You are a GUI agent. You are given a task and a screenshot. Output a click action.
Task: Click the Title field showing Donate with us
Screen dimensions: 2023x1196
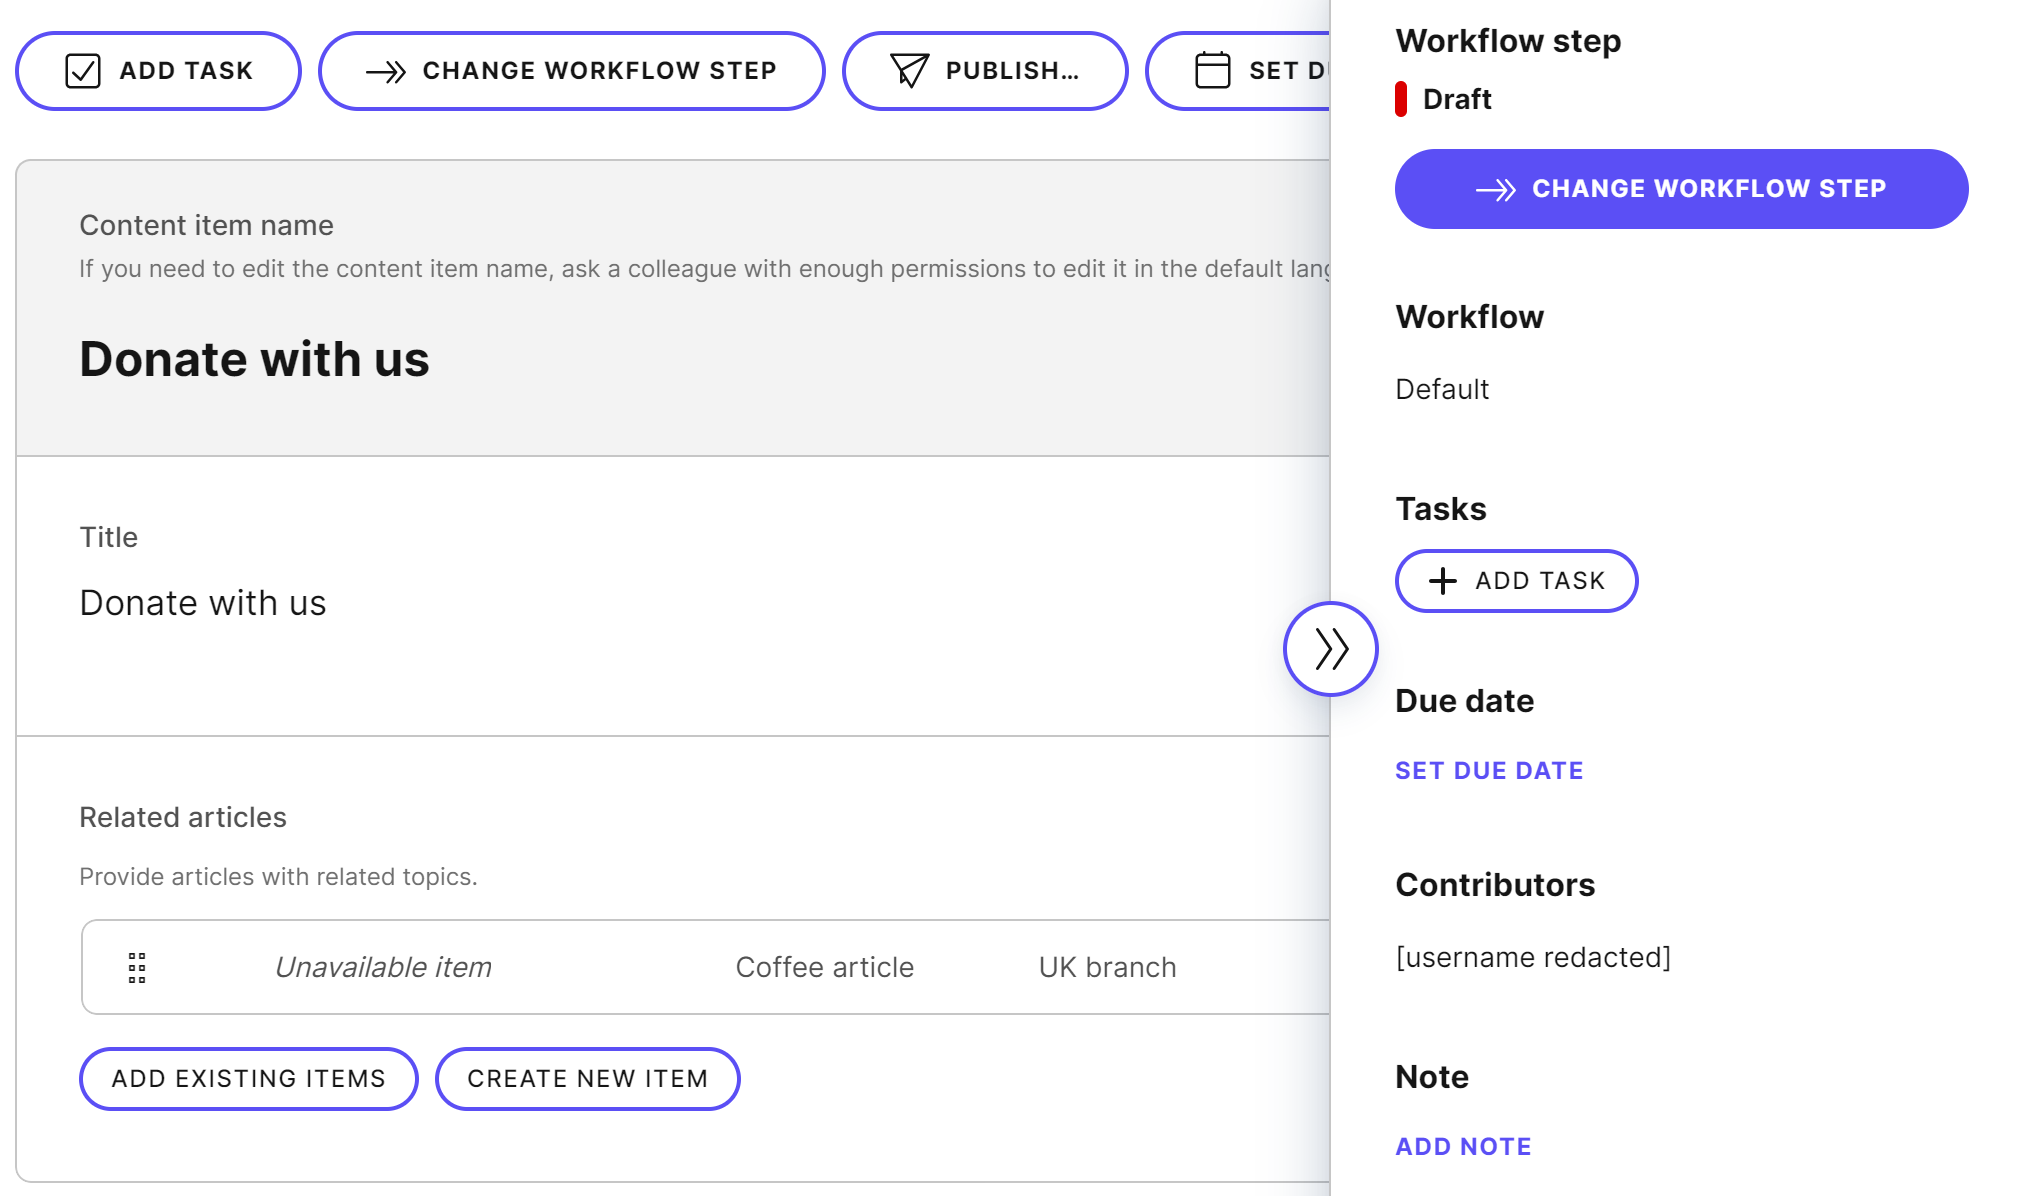point(203,602)
